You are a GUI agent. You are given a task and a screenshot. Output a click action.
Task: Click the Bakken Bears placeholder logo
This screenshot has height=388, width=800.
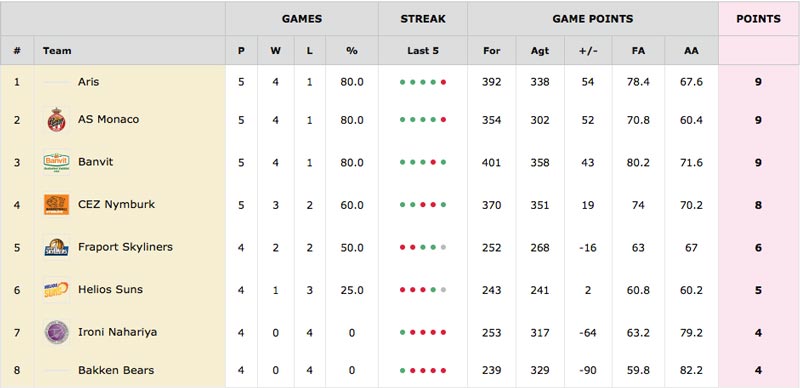click(57, 370)
